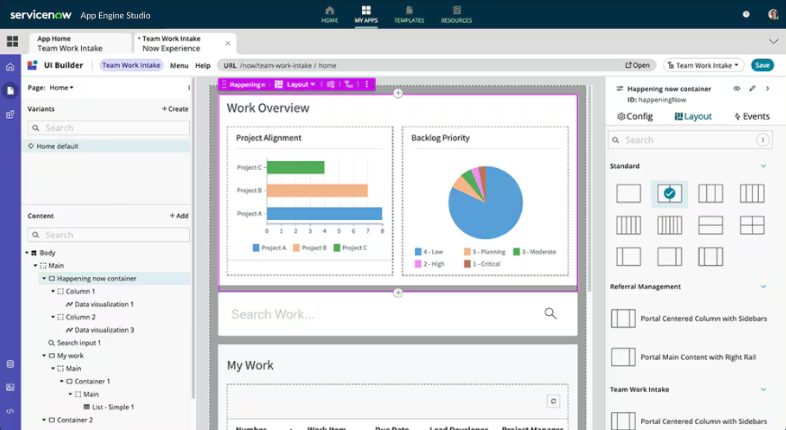Viewport: 786px width, 430px height.
Task: Open the UI Builder Help menu
Action: (203, 66)
